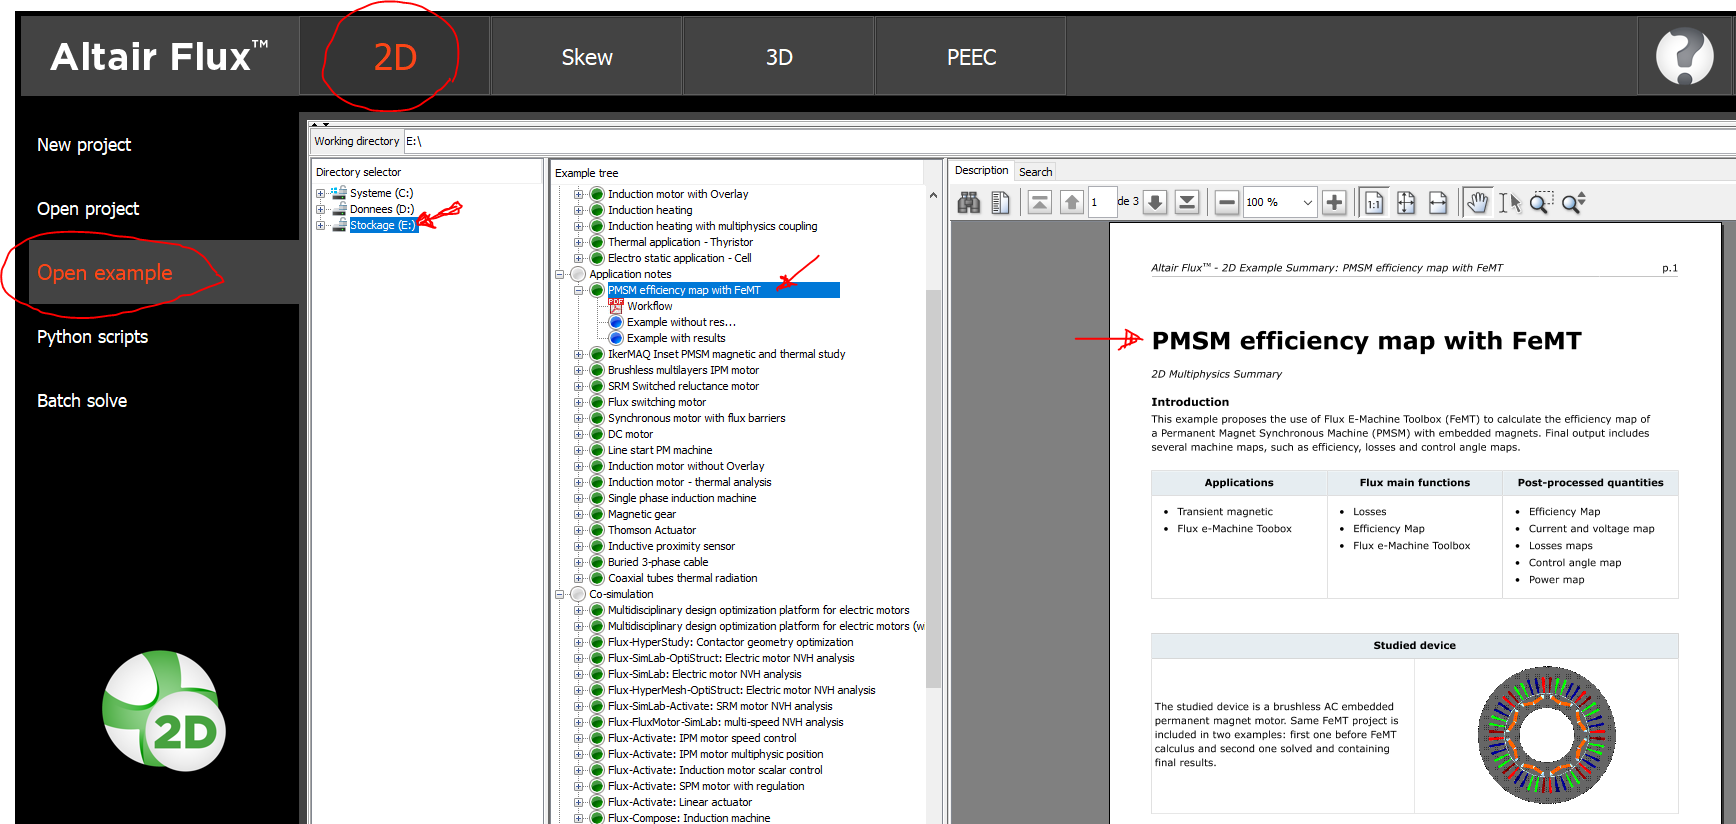This screenshot has width=1736, height=824.
Task: Expand the Systeme (C:) drive node
Action: tap(321, 194)
